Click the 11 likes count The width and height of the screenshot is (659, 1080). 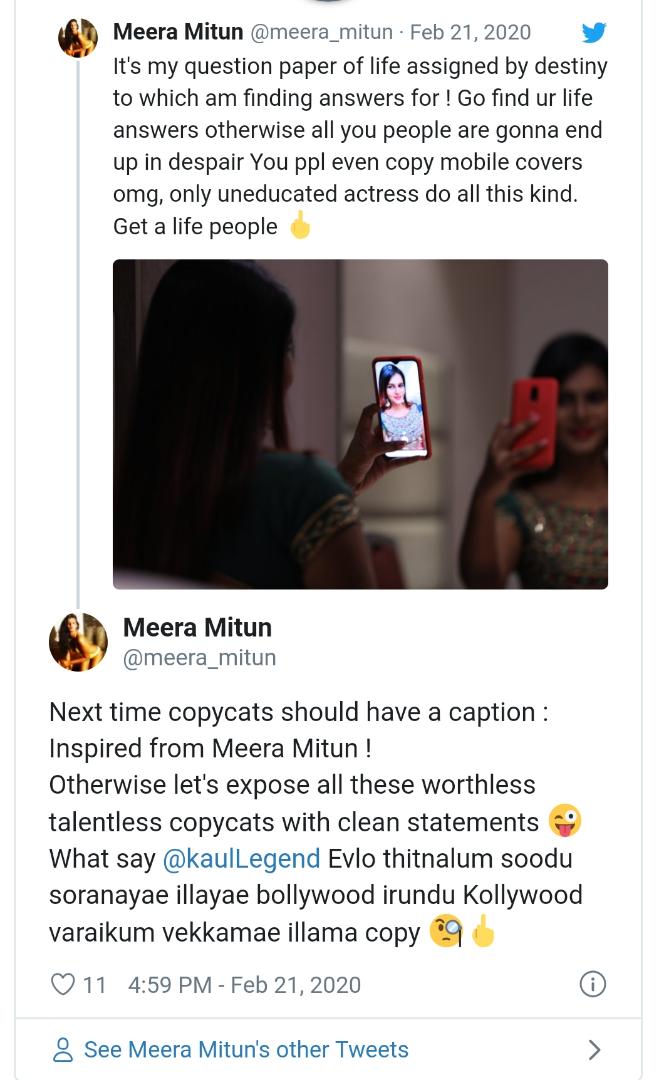pos(94,985)
